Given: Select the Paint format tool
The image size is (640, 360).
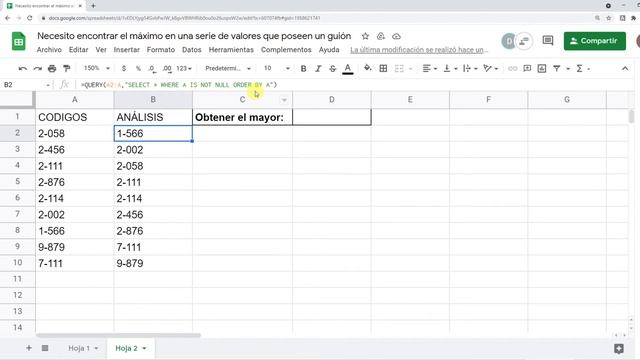Looking at the screenshot, I should pyautogui.click(x=67, y=69).
